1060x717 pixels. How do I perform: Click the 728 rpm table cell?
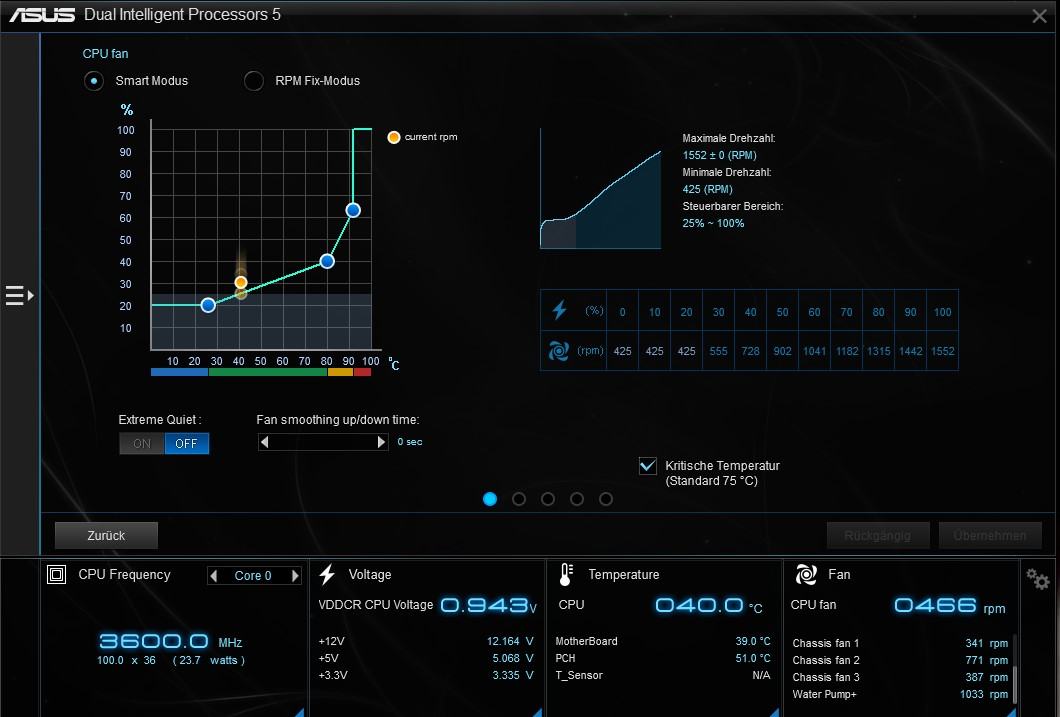[750, 351]
